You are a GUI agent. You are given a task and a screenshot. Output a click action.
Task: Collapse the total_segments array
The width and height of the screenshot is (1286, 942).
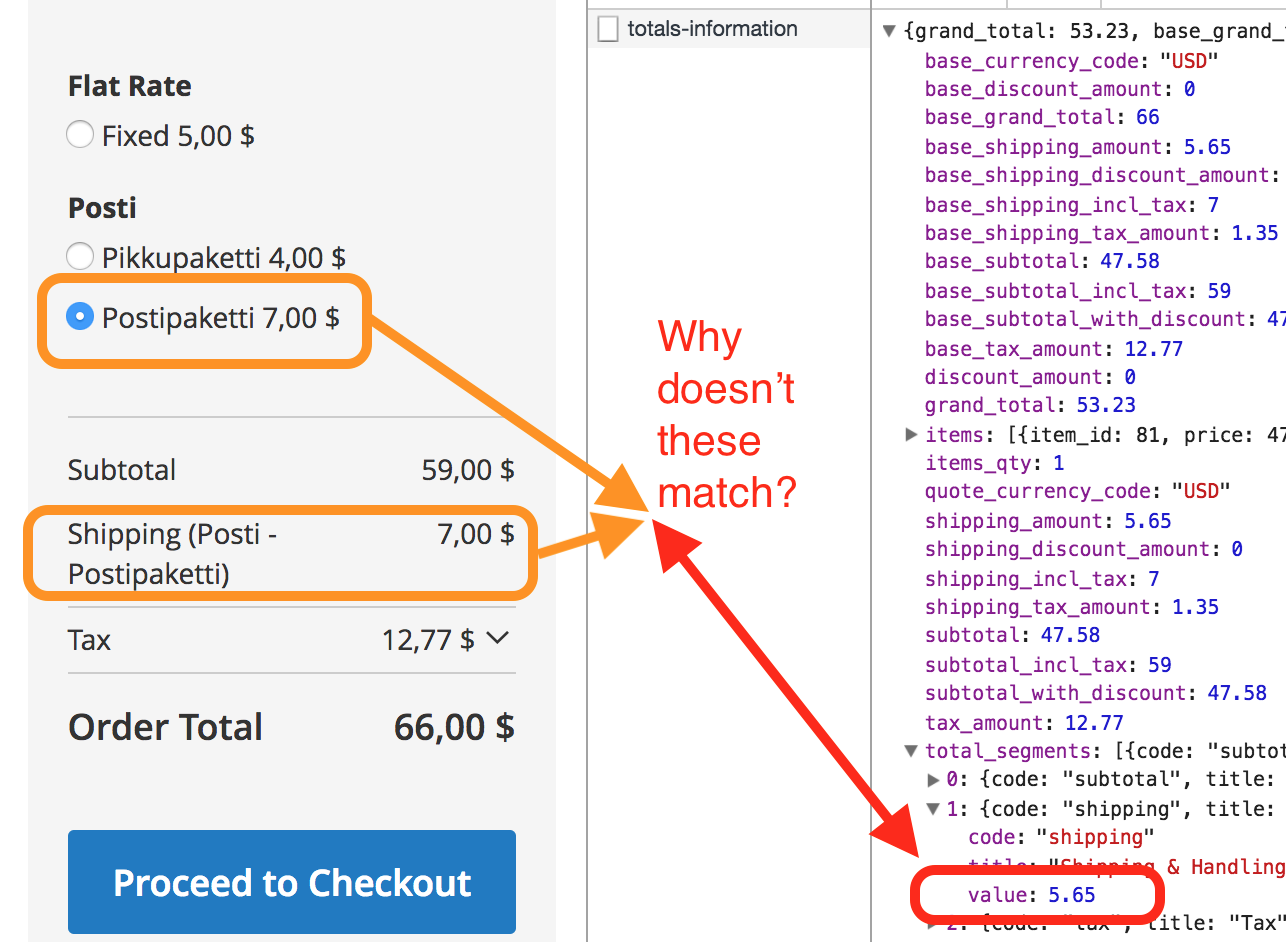pyautogui.click(x=911, y=750)
